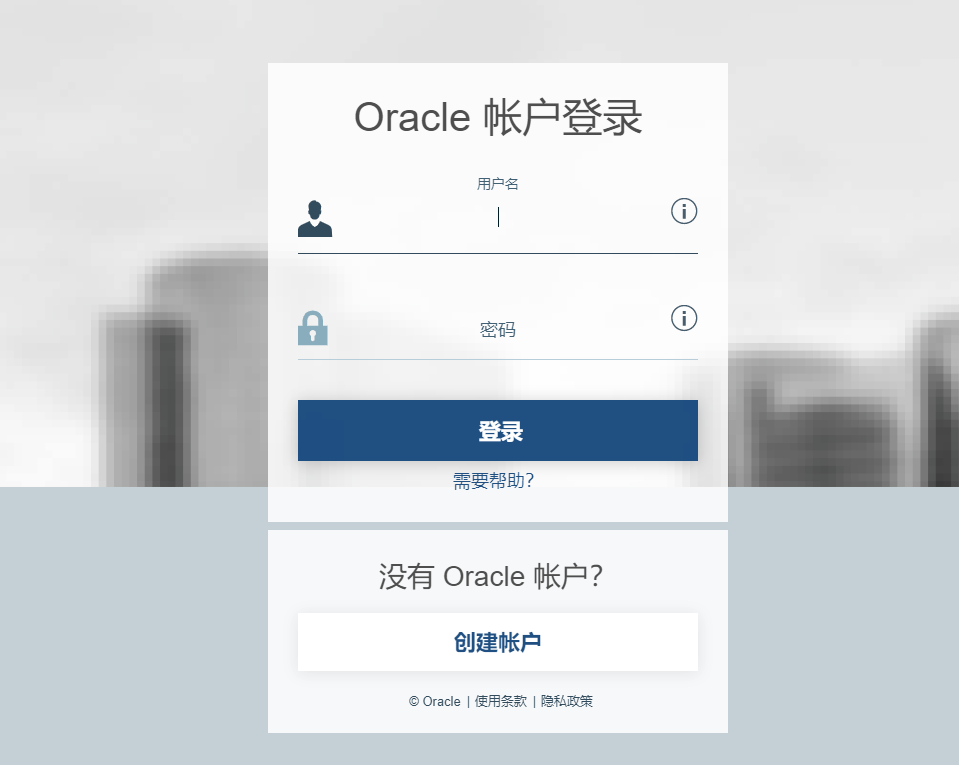Click the padlock icon beside 密码
Viewport: 959px width, 765px height.
313,328
